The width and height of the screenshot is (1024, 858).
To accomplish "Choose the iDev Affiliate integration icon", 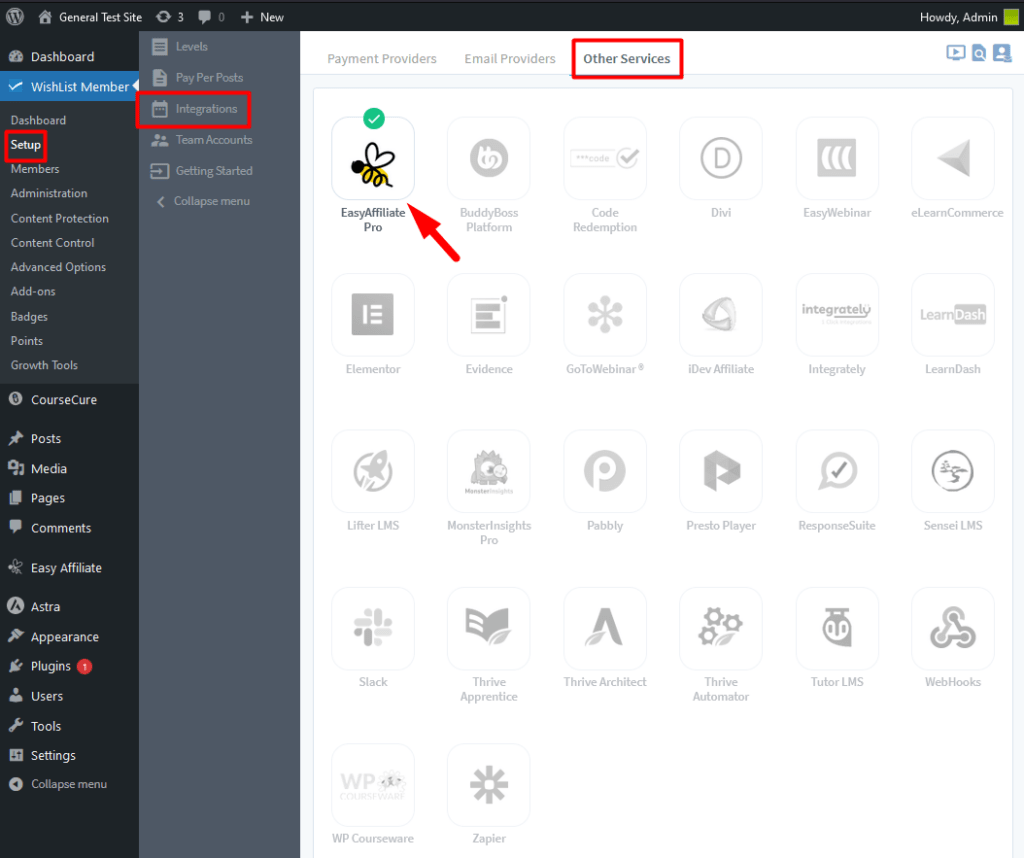I will [721, 315].
